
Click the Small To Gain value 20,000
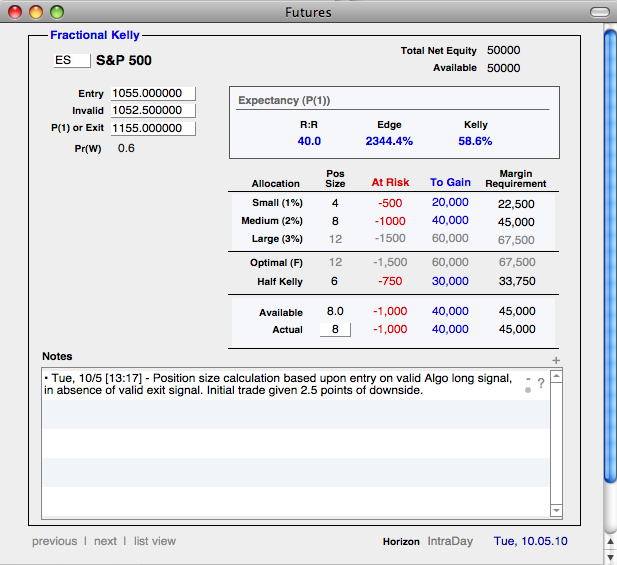point(450,202)
